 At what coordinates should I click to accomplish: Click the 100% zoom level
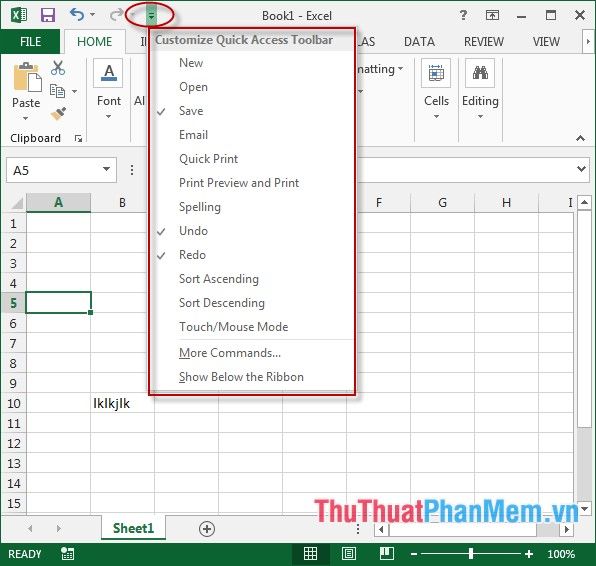(561, 554)
